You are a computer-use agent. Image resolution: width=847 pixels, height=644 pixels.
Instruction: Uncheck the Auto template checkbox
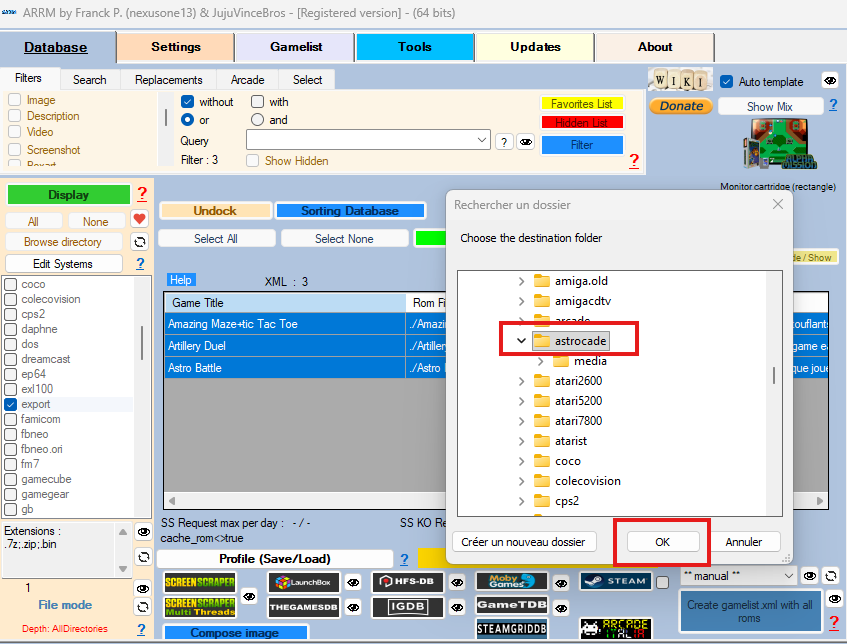[x=727, y=82]
